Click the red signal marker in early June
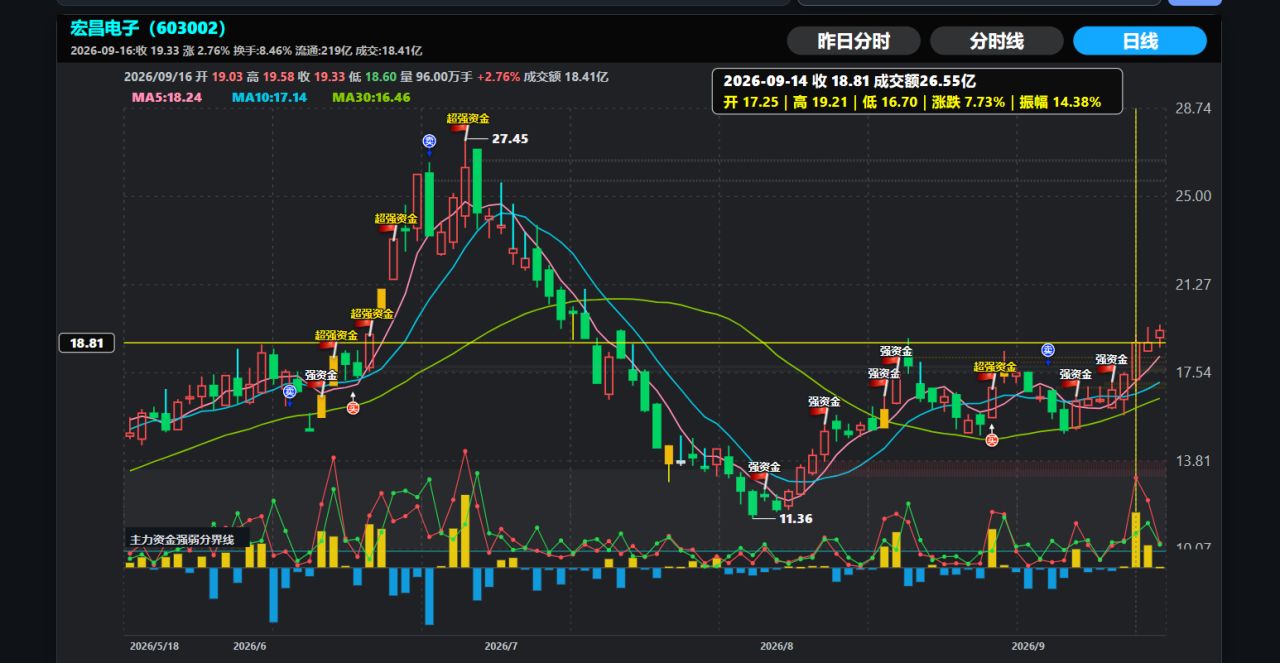1280x663 pixels. (353, 408)
